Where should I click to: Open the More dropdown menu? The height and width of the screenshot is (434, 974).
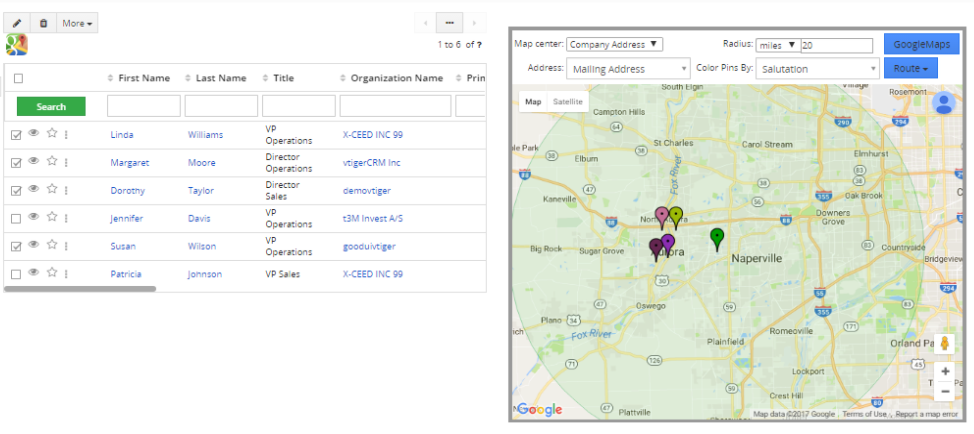[x=77, y=23]
